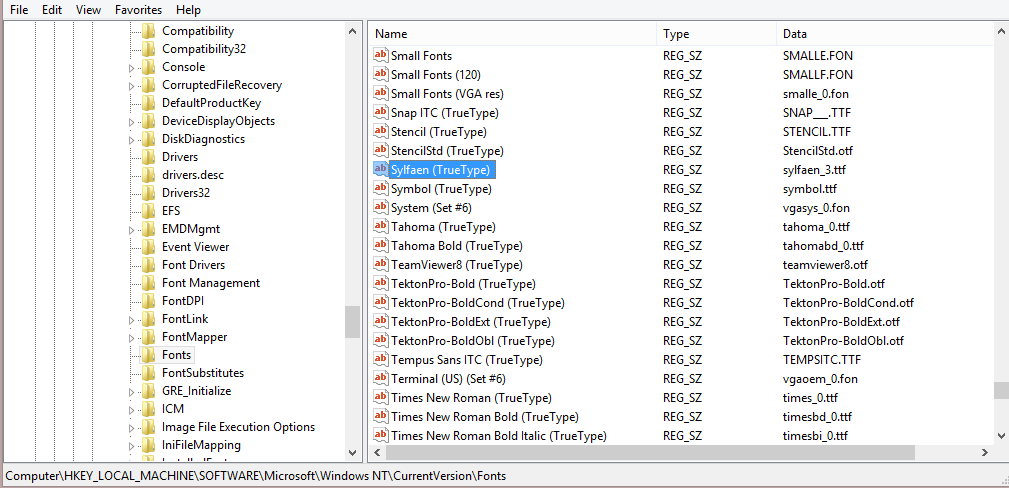Screen dimensions: 1009x488
Task: Open the Edit menu
Action: [52, 10]
